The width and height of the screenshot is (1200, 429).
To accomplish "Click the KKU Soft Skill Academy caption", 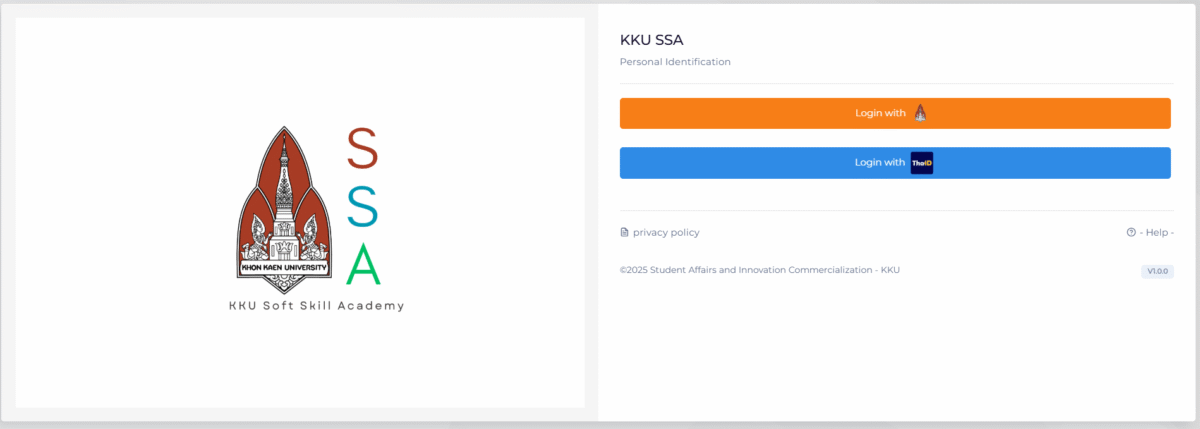I will point(316,306).
